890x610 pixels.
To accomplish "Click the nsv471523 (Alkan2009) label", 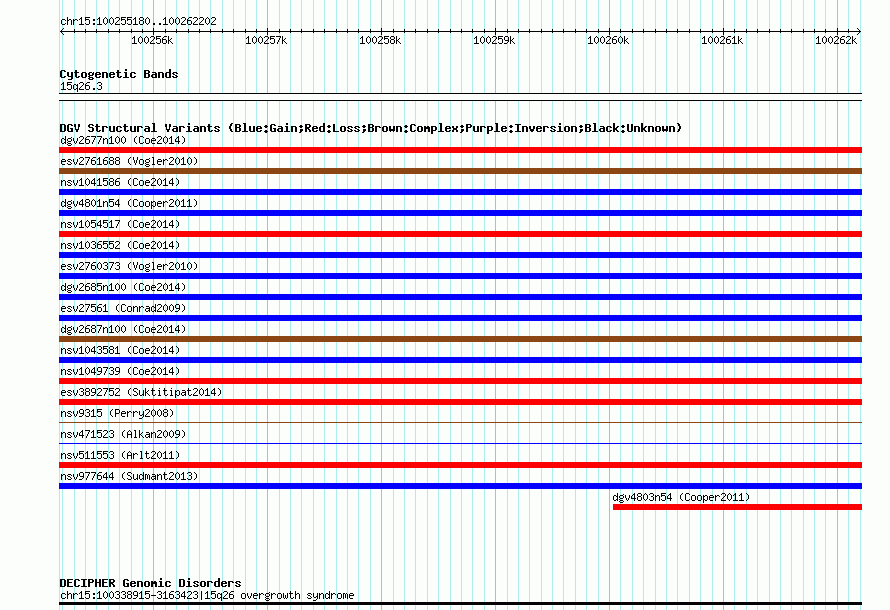I will coord(123,434).
